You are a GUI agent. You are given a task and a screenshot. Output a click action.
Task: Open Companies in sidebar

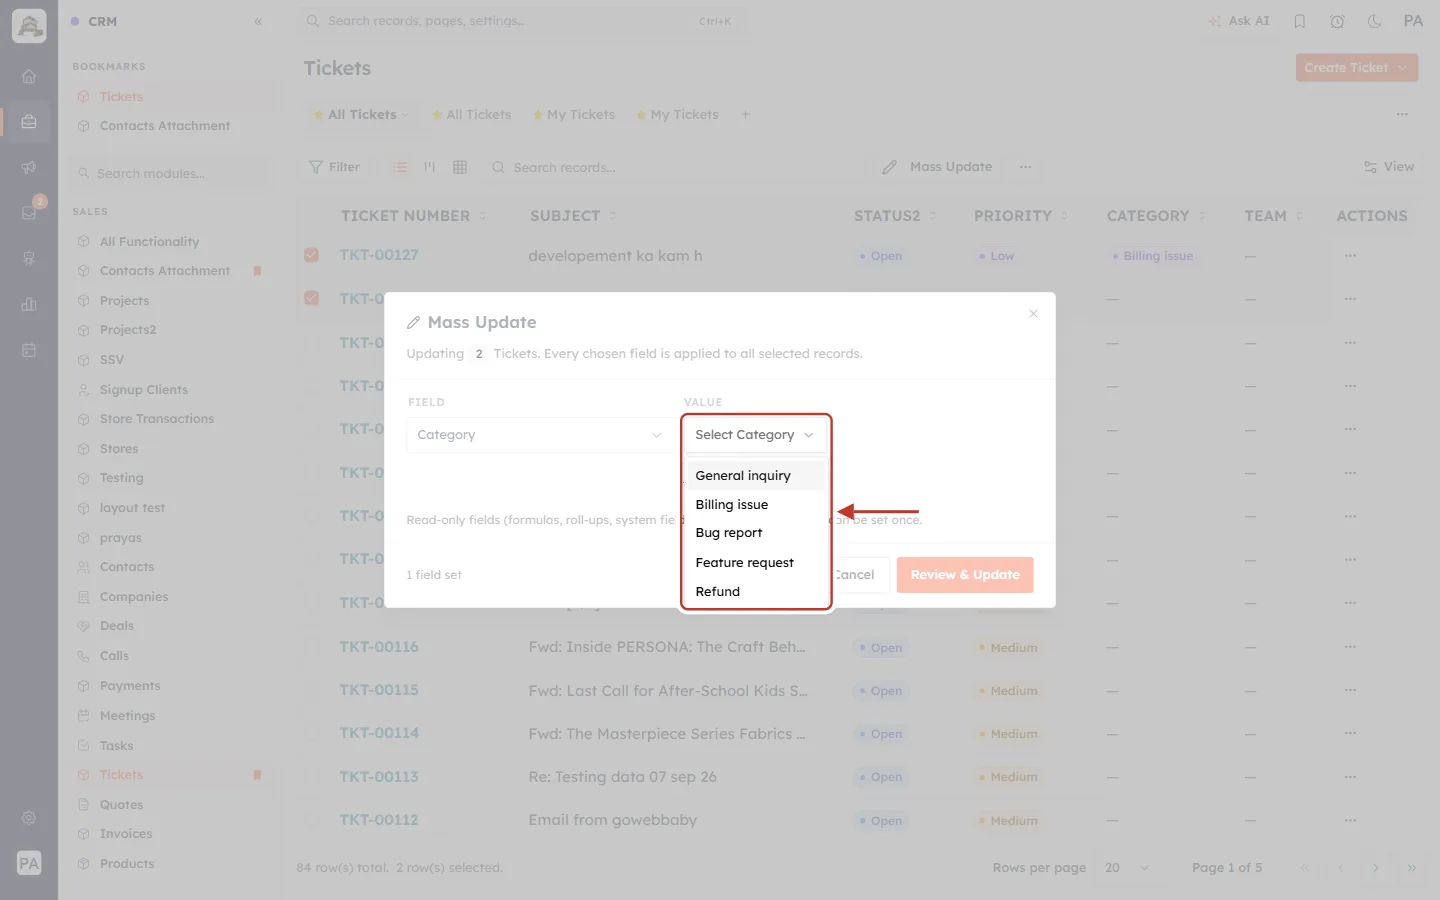(134, 597)
